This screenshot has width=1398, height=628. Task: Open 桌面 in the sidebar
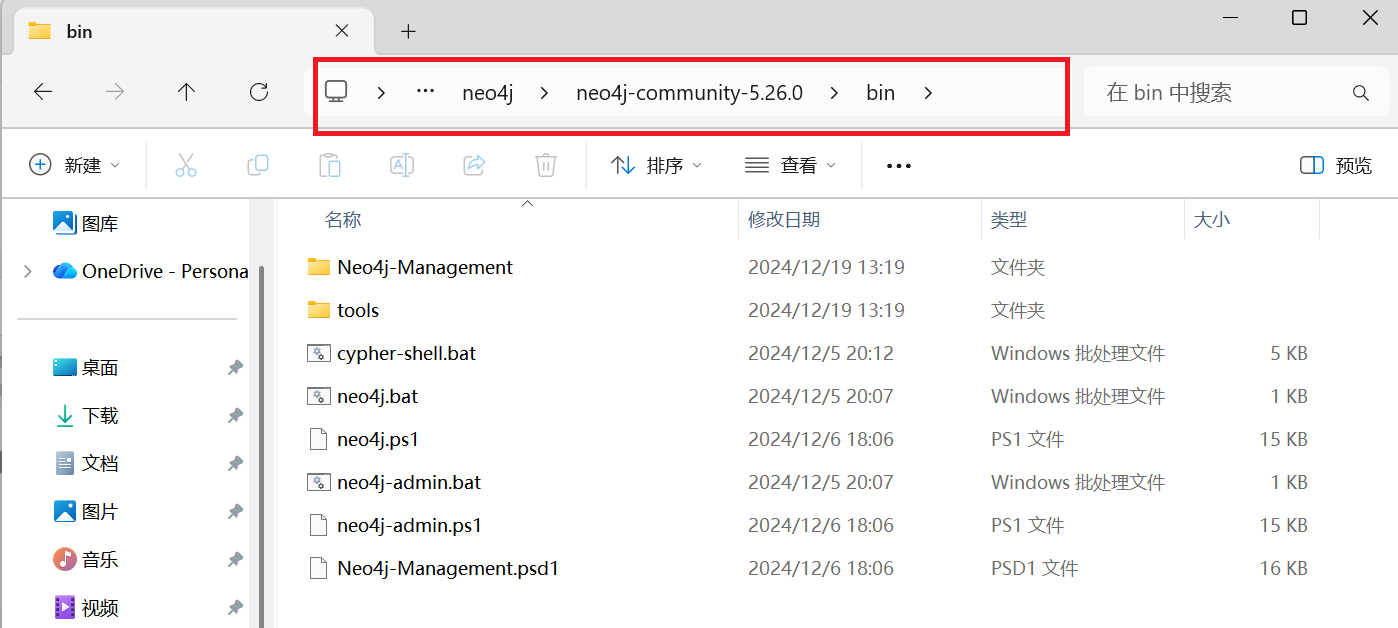click(85, 368)
